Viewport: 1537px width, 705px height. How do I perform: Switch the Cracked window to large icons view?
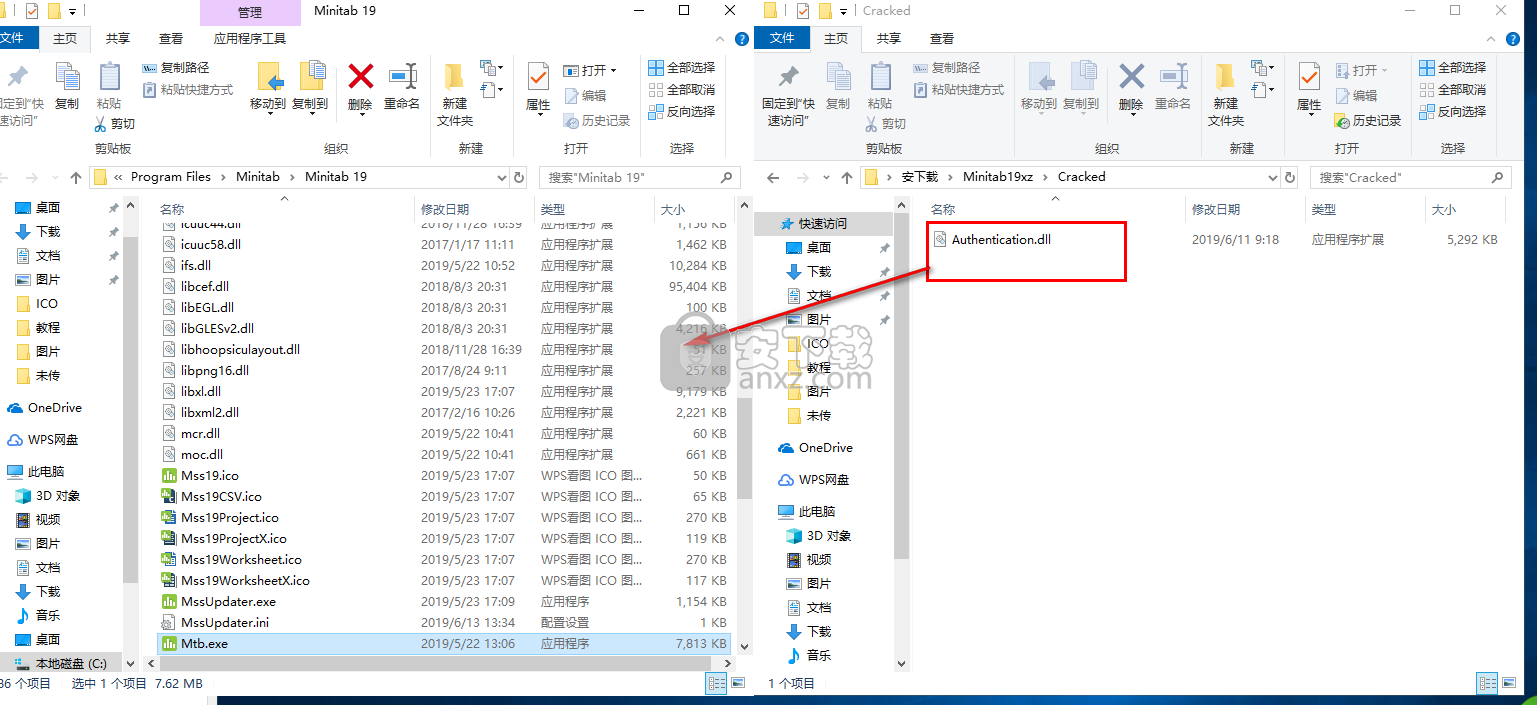pos(1509,684)
